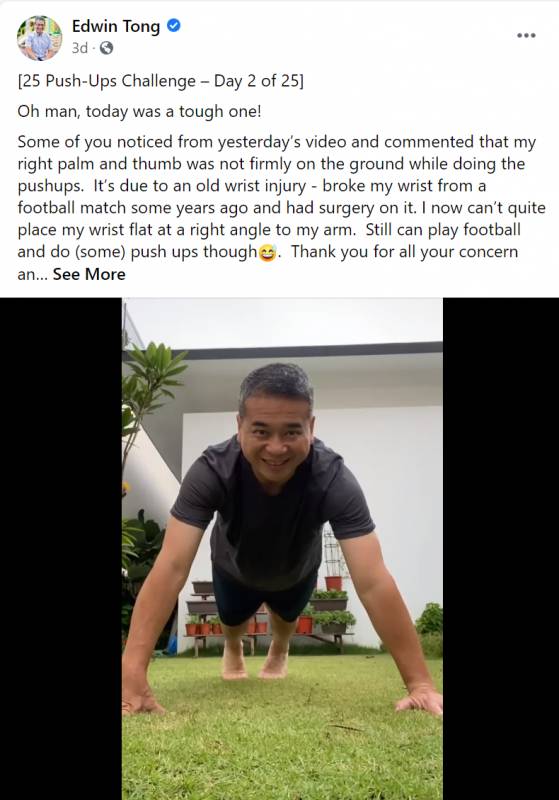The width and height of the screenshot is (559, 800).
Task: Click the Edwin Tong name link
Action: (116, 26)
